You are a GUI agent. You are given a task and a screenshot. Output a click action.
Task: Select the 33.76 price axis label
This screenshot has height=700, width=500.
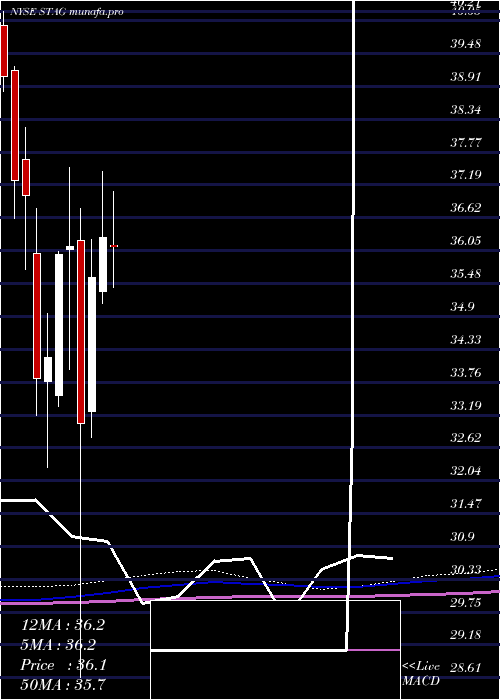(x=466, y=373)
